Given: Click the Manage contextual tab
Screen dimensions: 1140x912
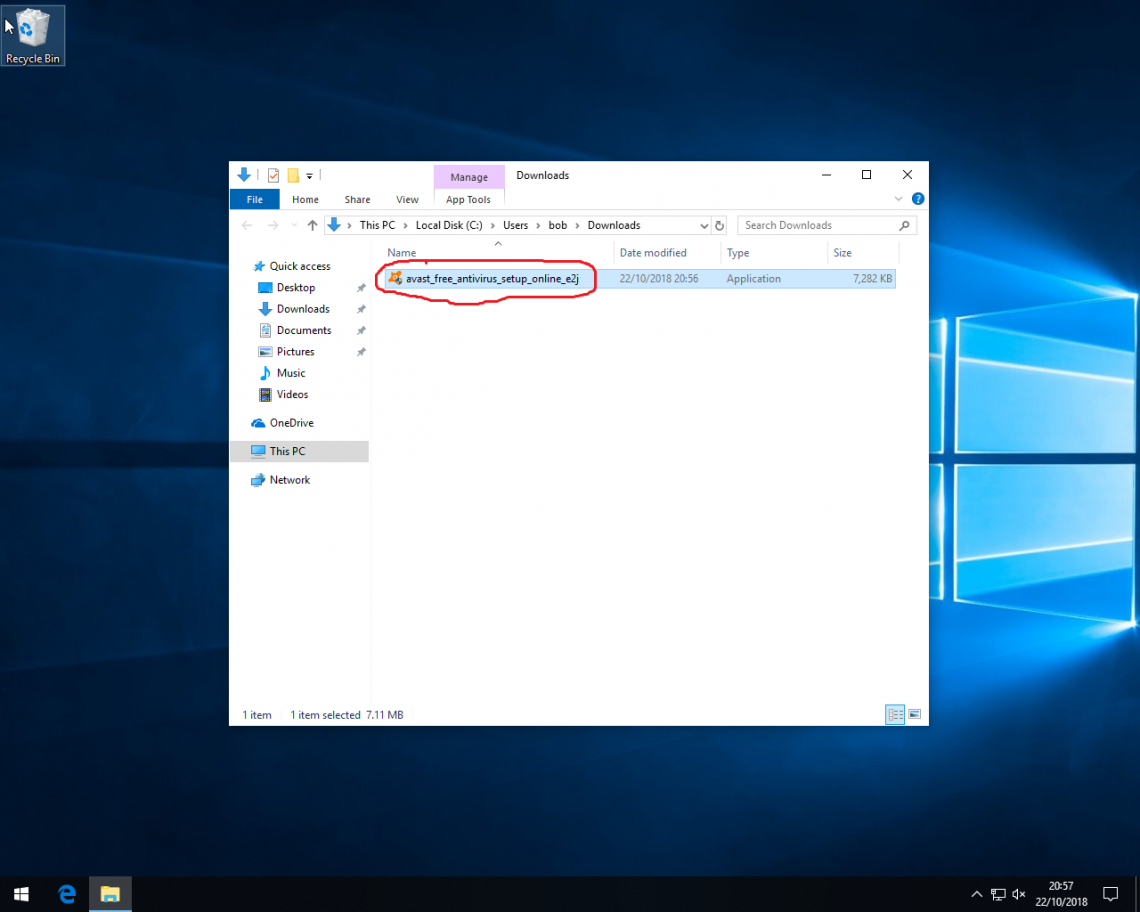Looking at the screenshot, I should tap(469, 177).
